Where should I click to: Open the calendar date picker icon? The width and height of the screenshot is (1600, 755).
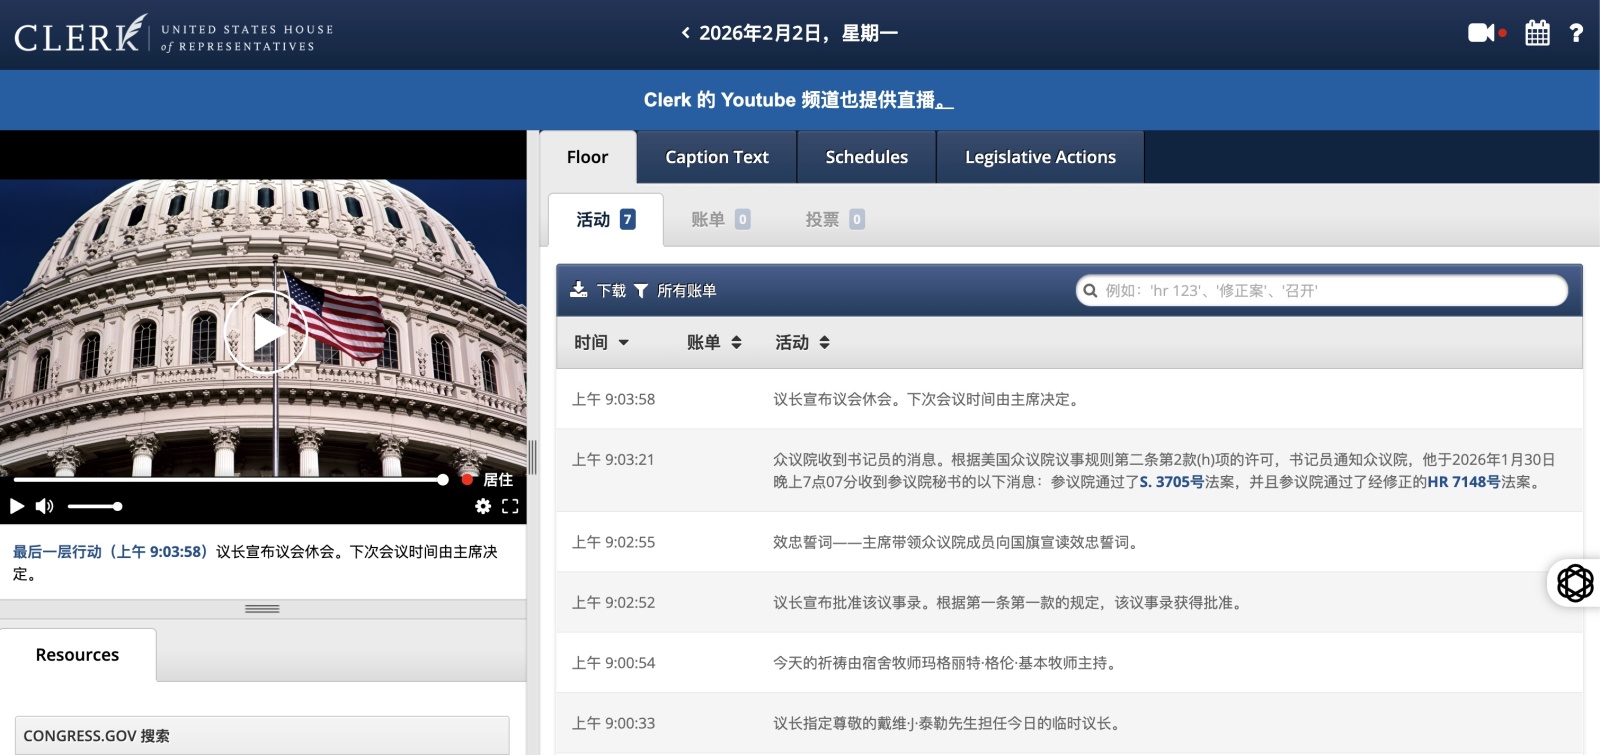click(1537, 33)
